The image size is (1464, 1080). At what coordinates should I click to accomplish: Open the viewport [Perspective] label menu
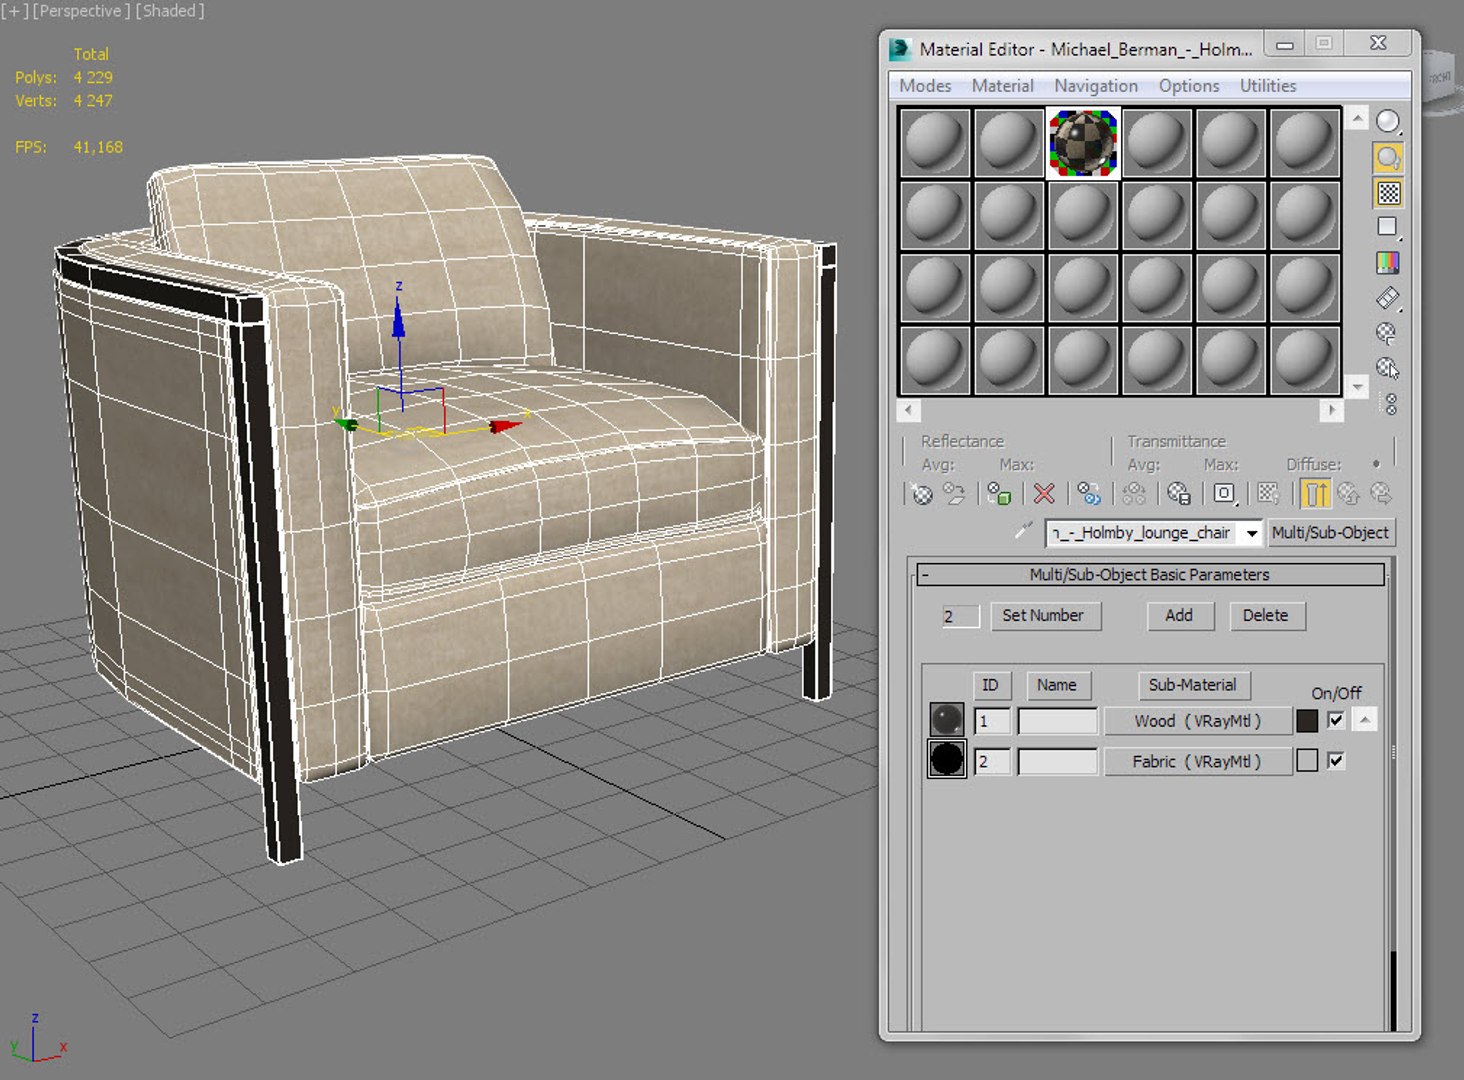(x=81, y=11)
